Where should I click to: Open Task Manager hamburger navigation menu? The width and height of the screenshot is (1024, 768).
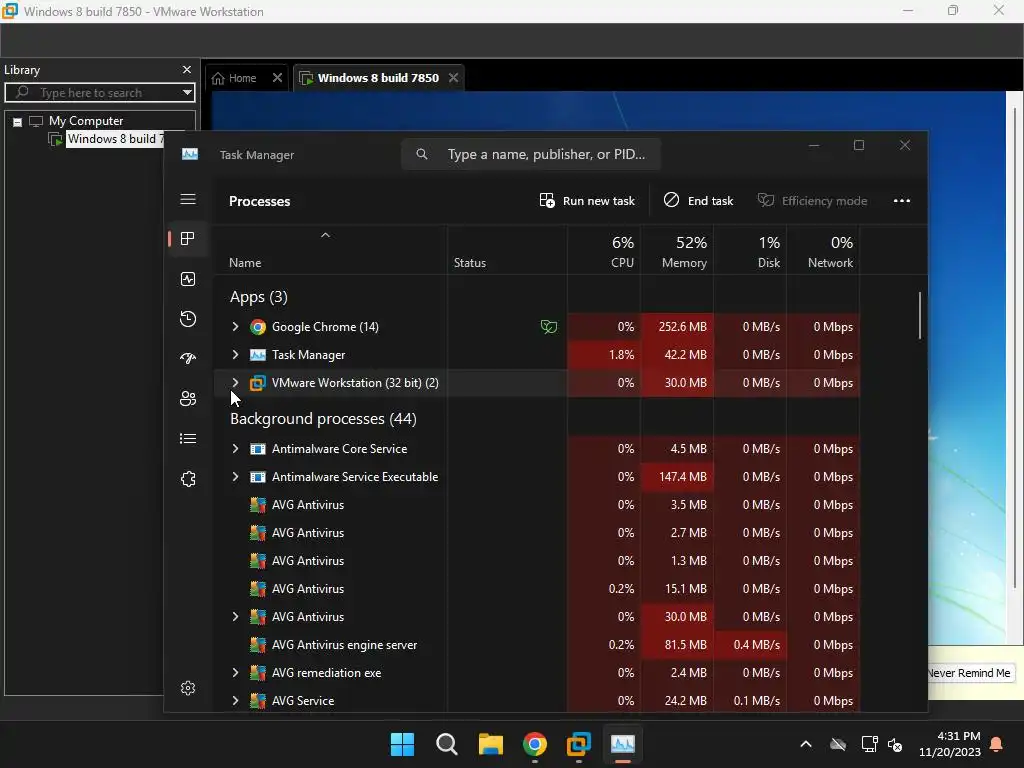188,199
